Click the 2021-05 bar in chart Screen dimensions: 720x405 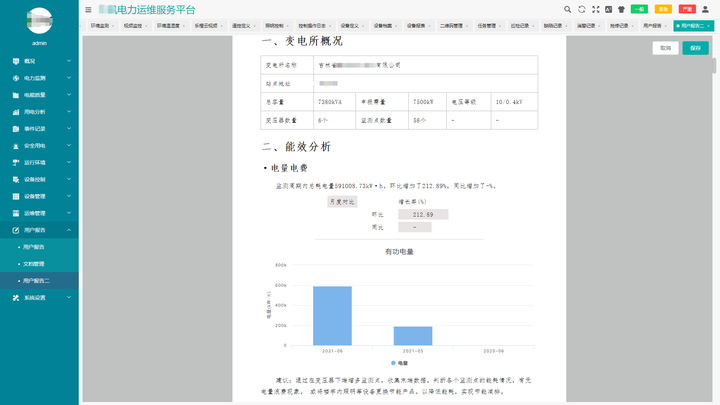pos(413,336)
